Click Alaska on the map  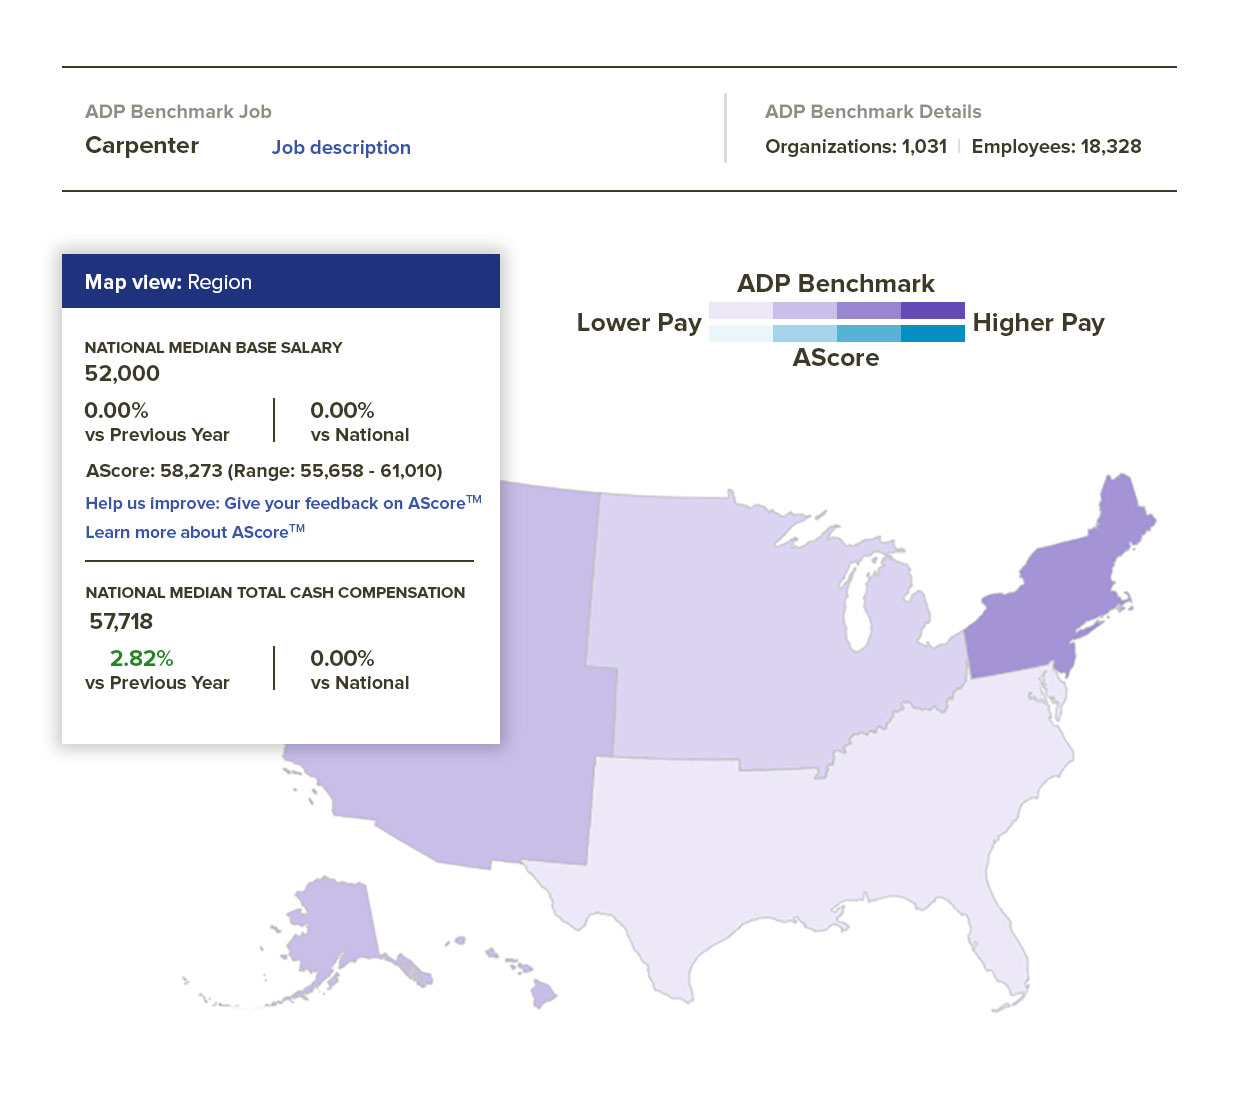coord(335,930)
